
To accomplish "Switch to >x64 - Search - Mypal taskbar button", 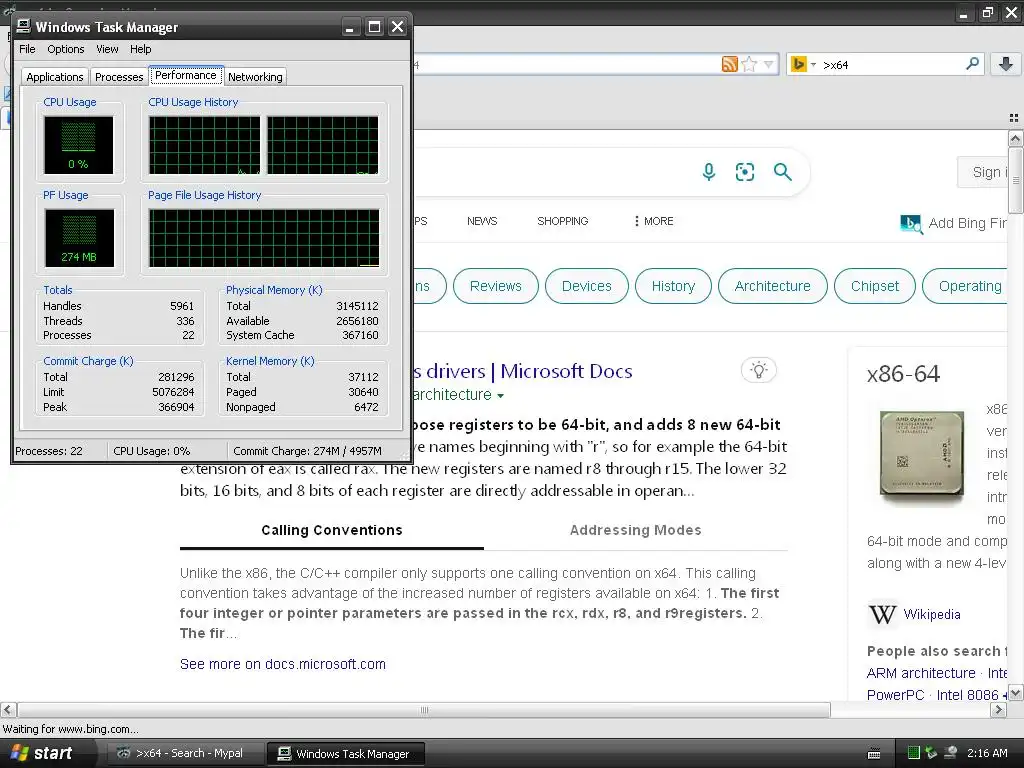I will pyautogui.click(x=185, y=754).
